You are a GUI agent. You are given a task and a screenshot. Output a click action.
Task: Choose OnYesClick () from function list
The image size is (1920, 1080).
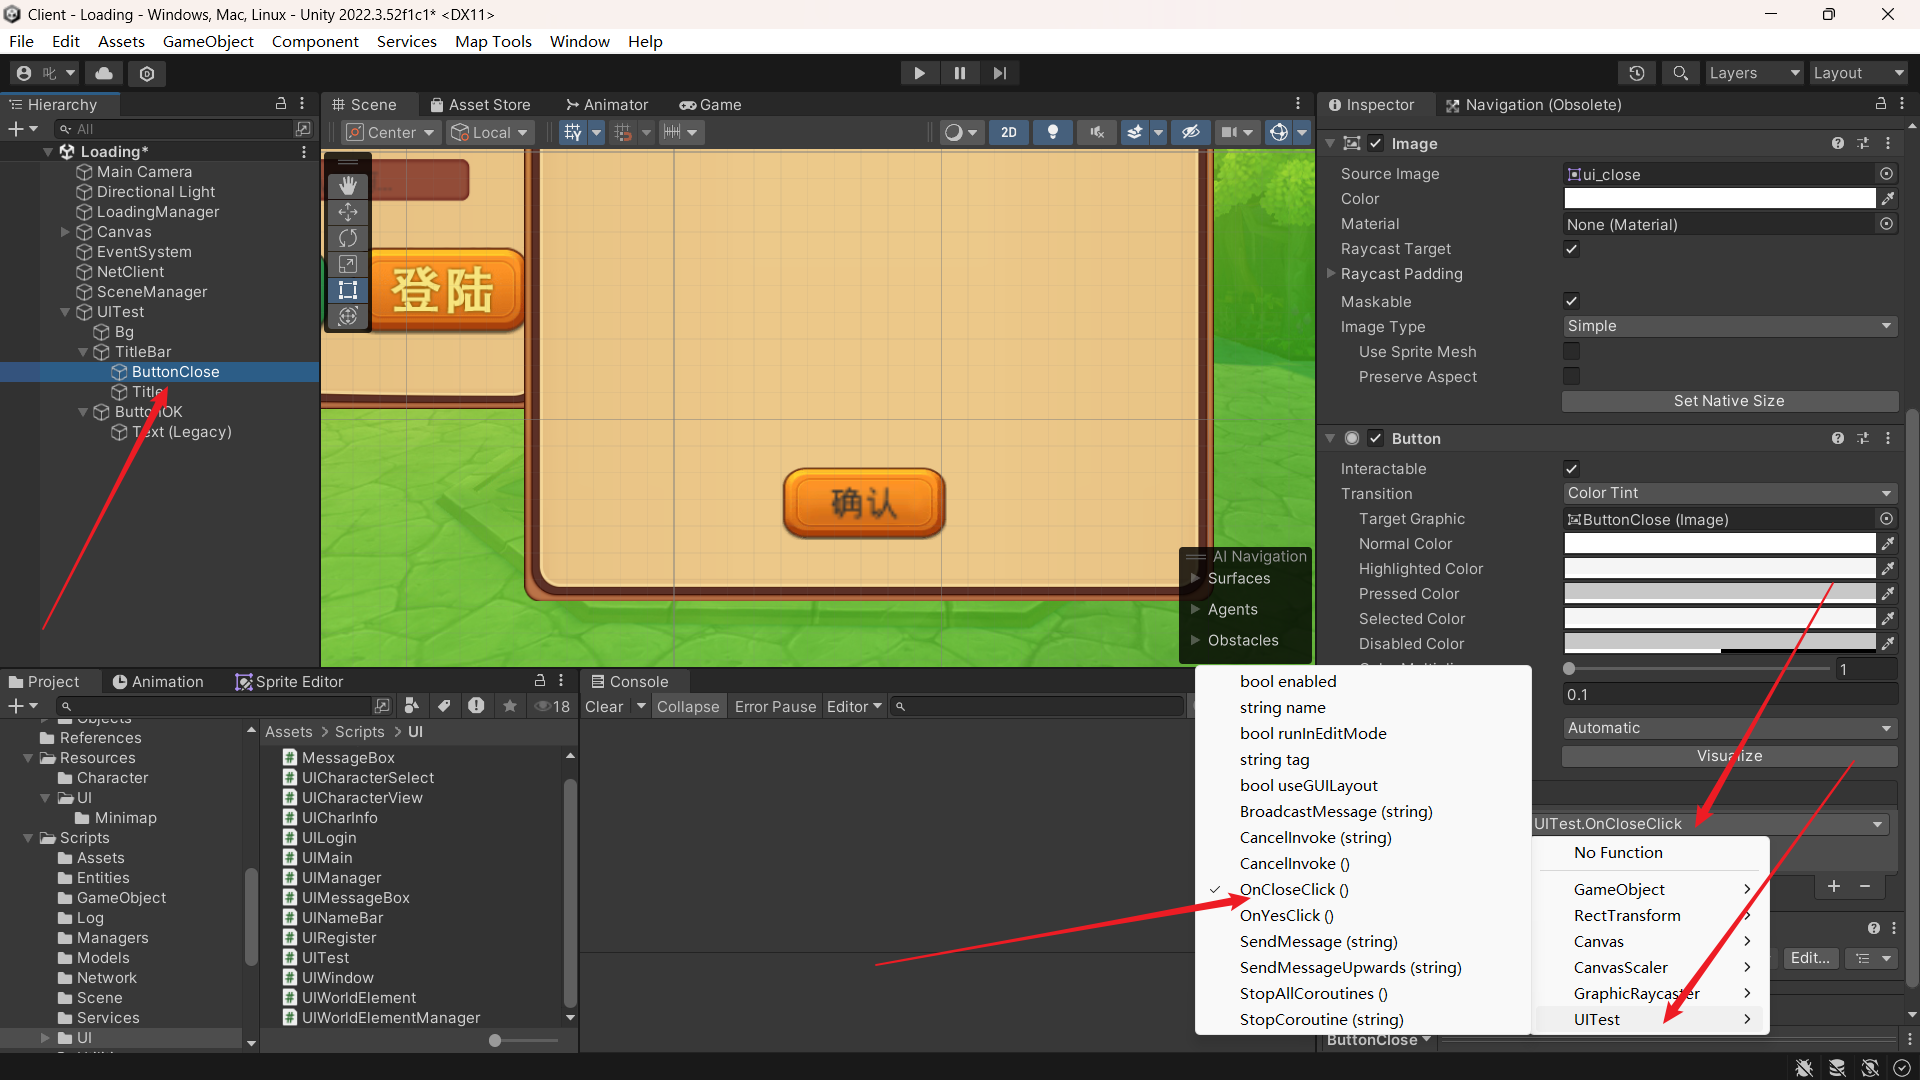pos(1286,915)
